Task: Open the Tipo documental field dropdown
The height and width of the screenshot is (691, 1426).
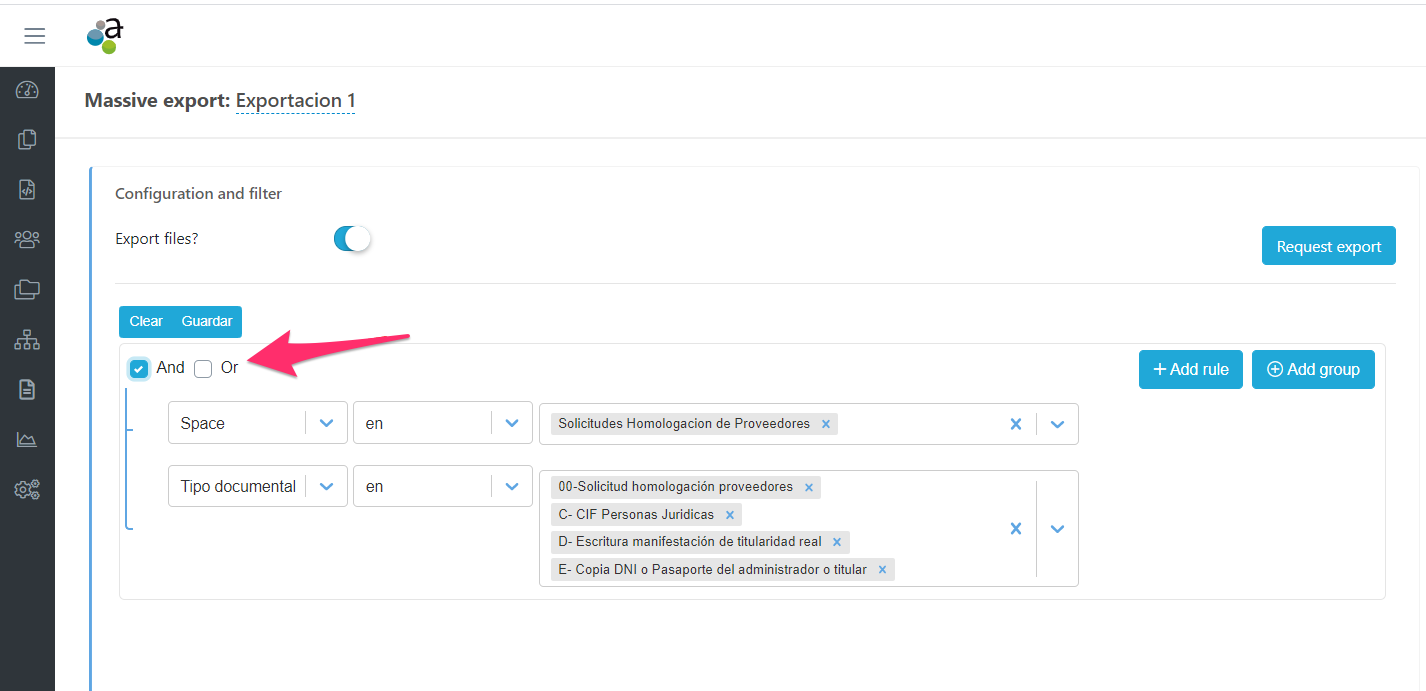Action: point(326,486)
